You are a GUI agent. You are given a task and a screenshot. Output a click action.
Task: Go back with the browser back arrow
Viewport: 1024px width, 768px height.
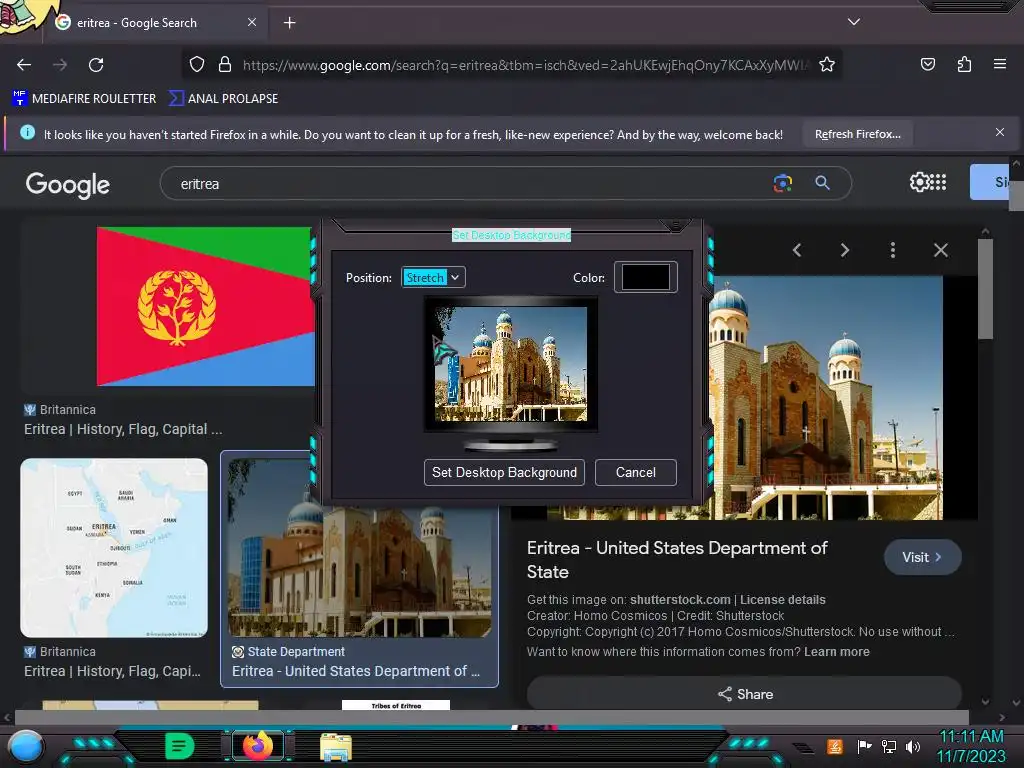[x=24, y=65]
